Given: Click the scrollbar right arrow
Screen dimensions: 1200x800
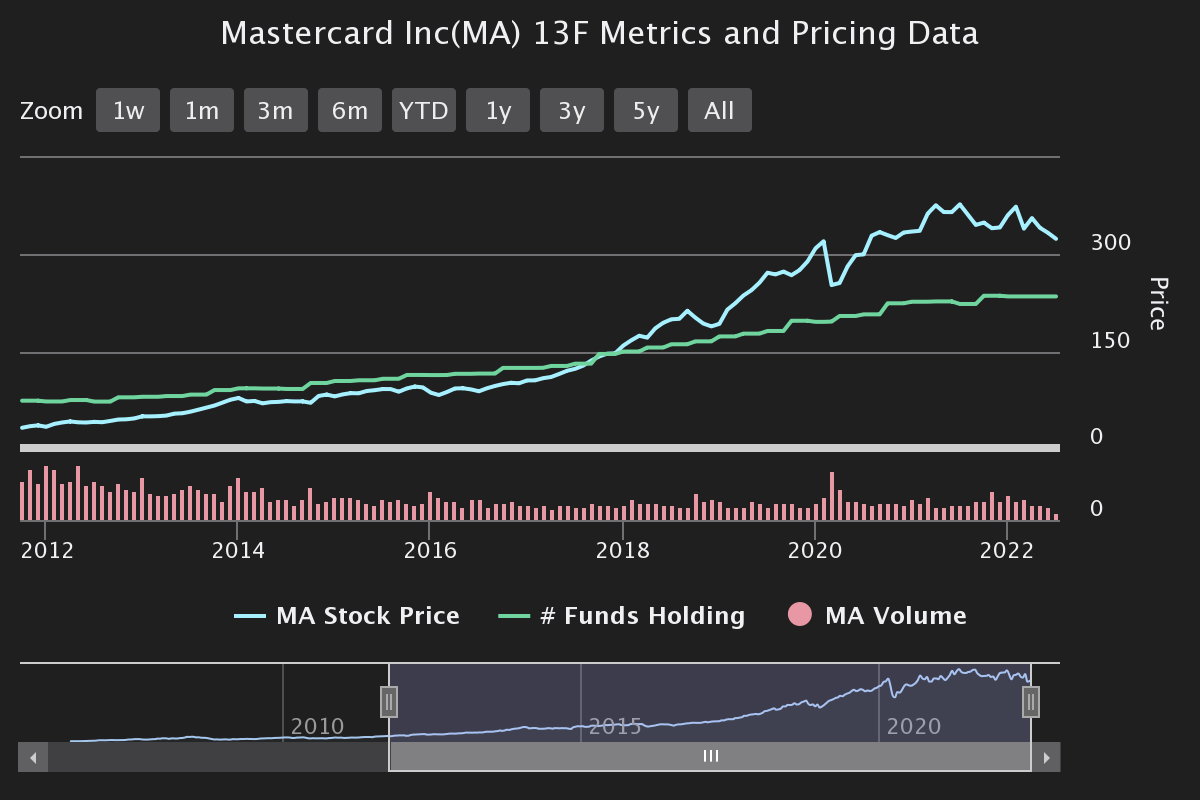Looking at the screenshot, I should pos(1046,757).
